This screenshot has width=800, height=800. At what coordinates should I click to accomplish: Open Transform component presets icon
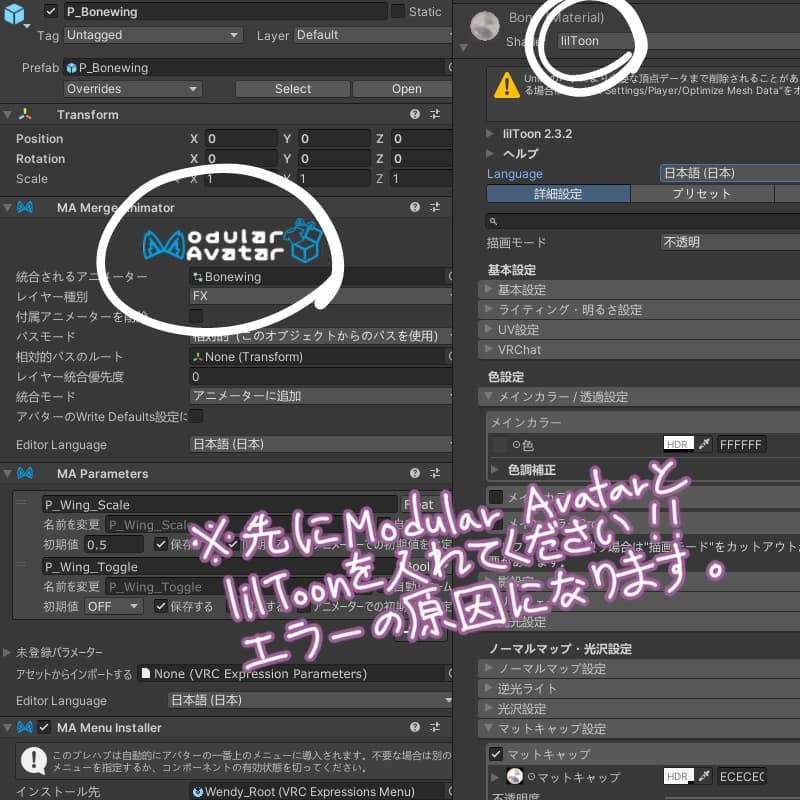click(435, 114)
